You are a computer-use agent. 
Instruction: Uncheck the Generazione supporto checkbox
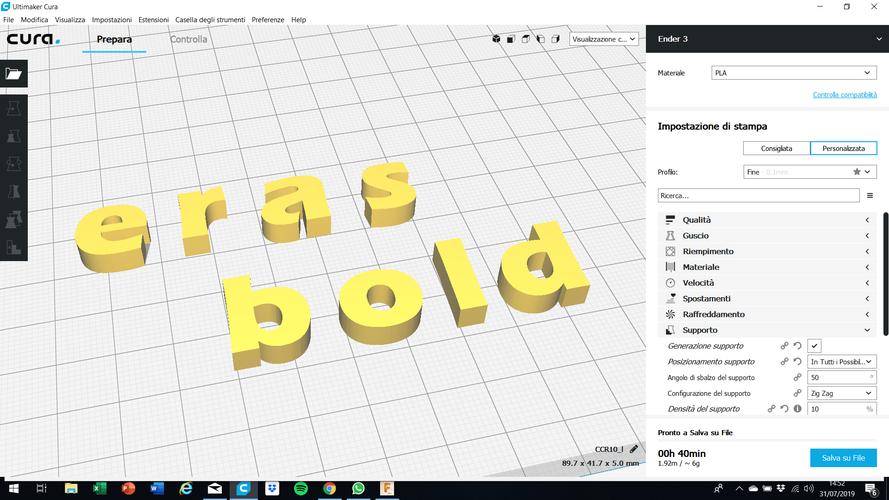814,346
